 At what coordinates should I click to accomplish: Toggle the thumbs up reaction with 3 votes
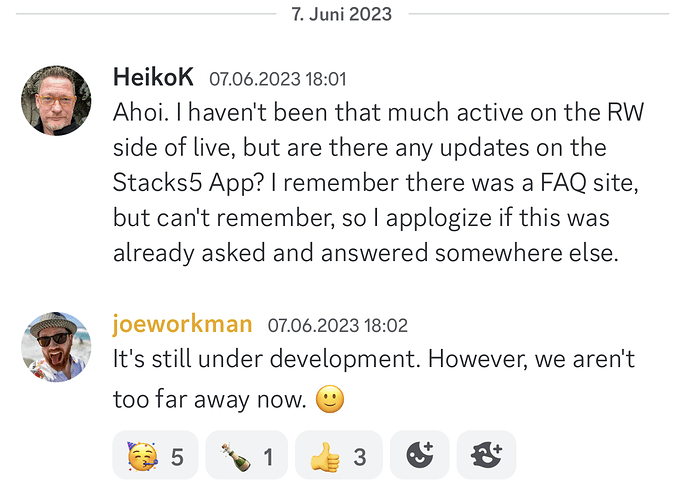tap(339, 455)
